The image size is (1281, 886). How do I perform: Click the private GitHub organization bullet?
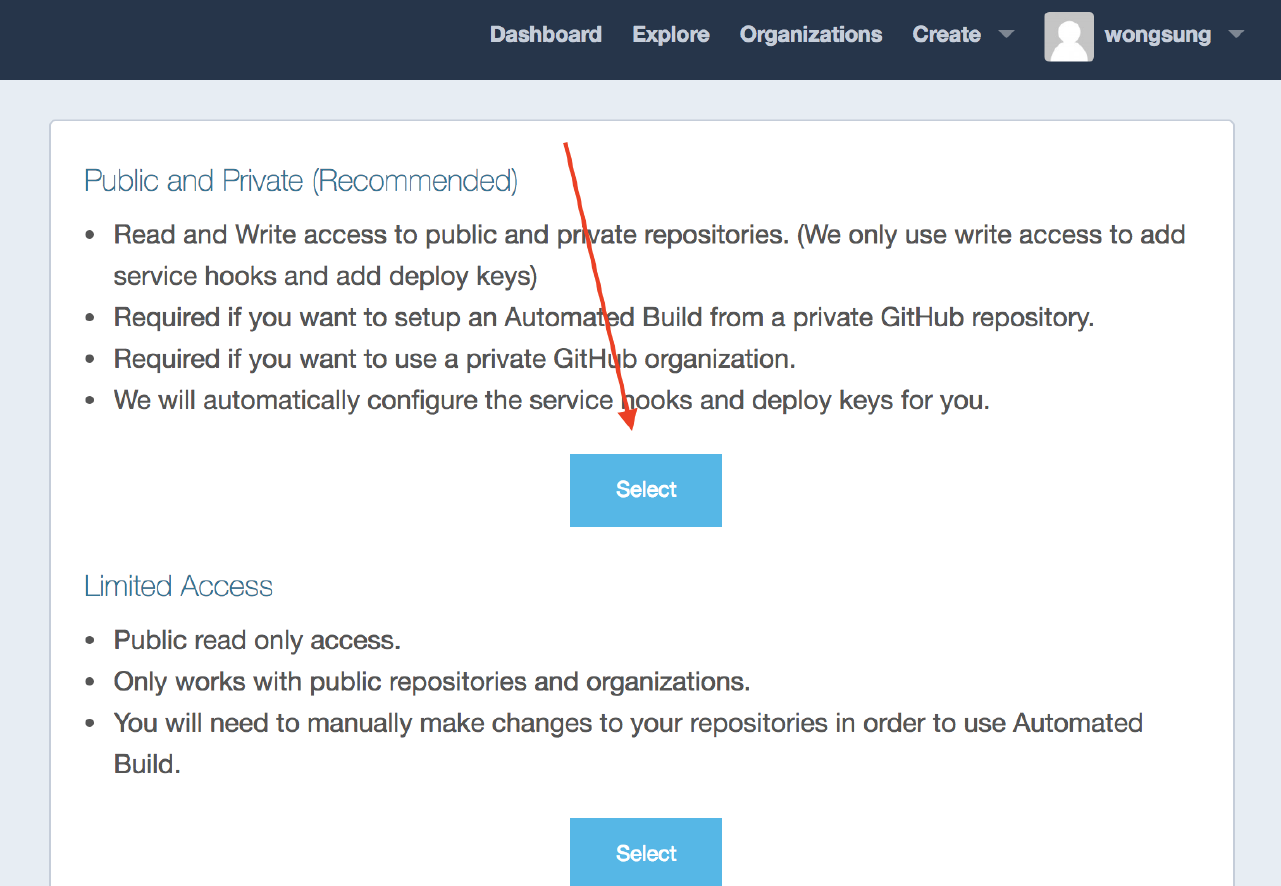[x=454, y=359]
